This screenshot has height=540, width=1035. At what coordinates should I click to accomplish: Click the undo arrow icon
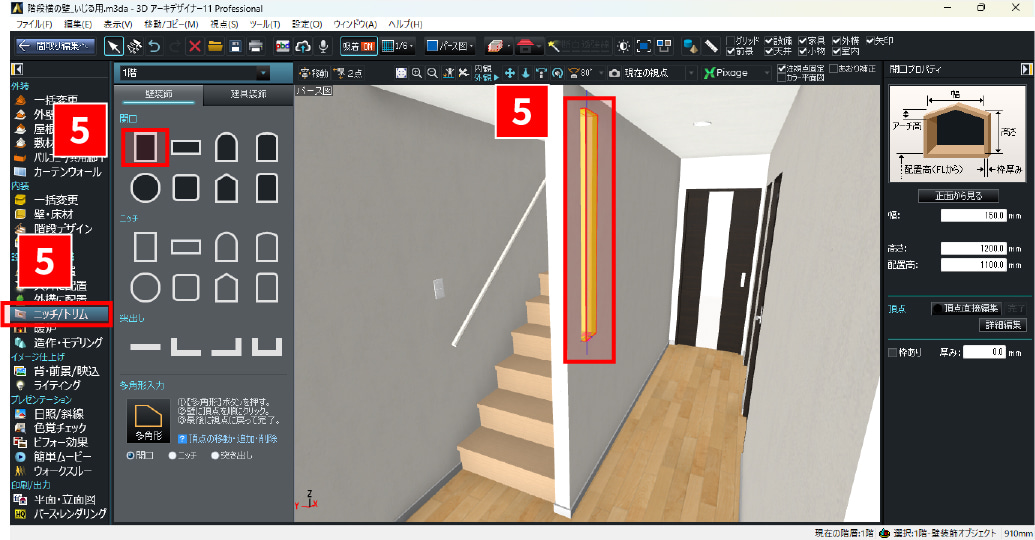coord(154,46)
